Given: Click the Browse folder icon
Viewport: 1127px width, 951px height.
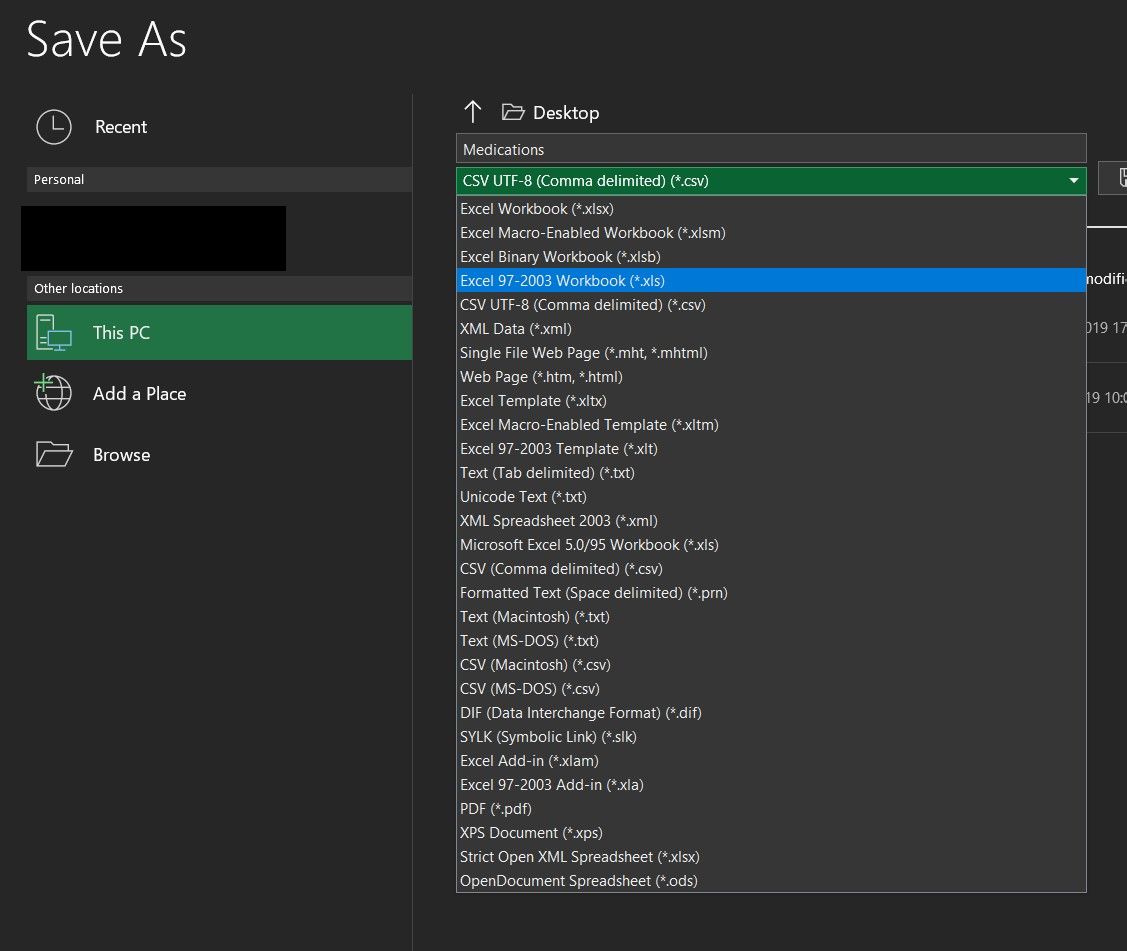Looking at the screenshot, I should tap(53, 455).
